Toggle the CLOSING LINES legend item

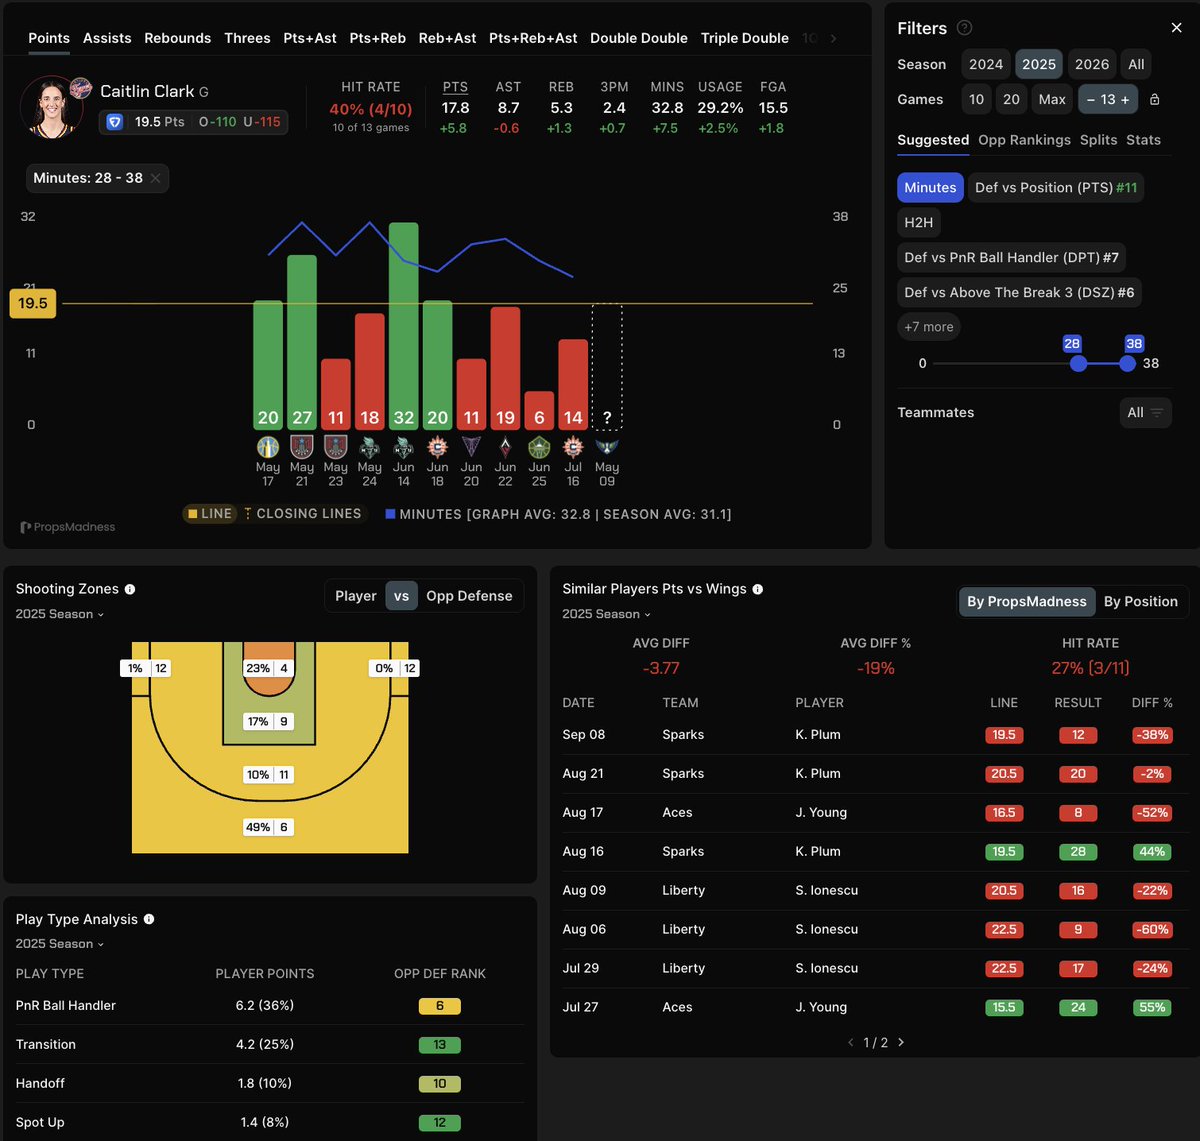click(303, 514)
